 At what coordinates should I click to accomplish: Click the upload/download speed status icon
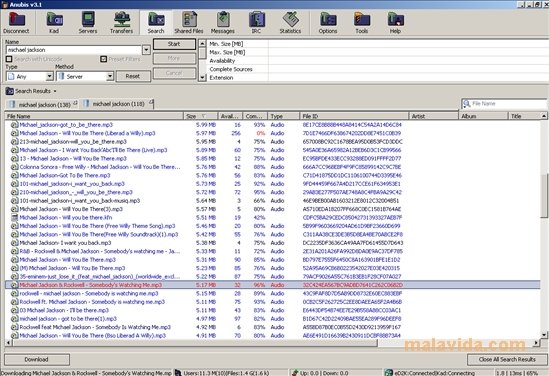(x=295, y=373)
